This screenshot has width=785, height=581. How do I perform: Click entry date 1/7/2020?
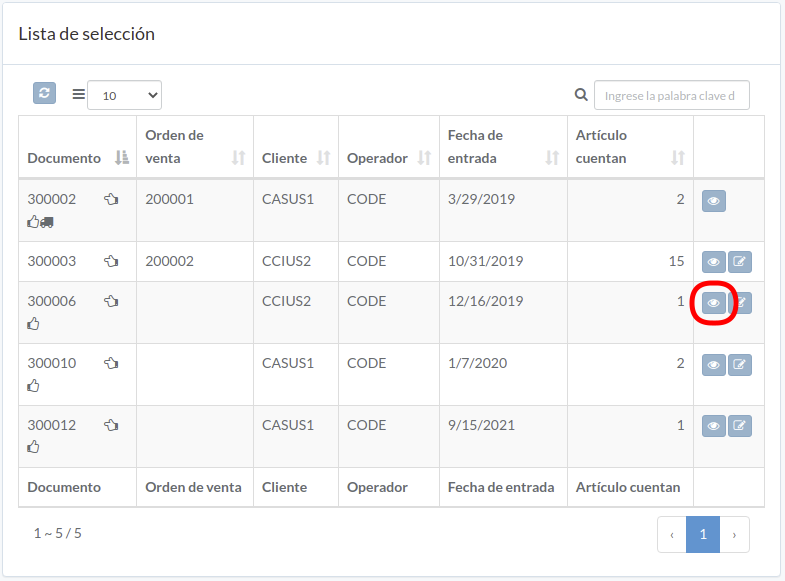click(x=477, y=363)
